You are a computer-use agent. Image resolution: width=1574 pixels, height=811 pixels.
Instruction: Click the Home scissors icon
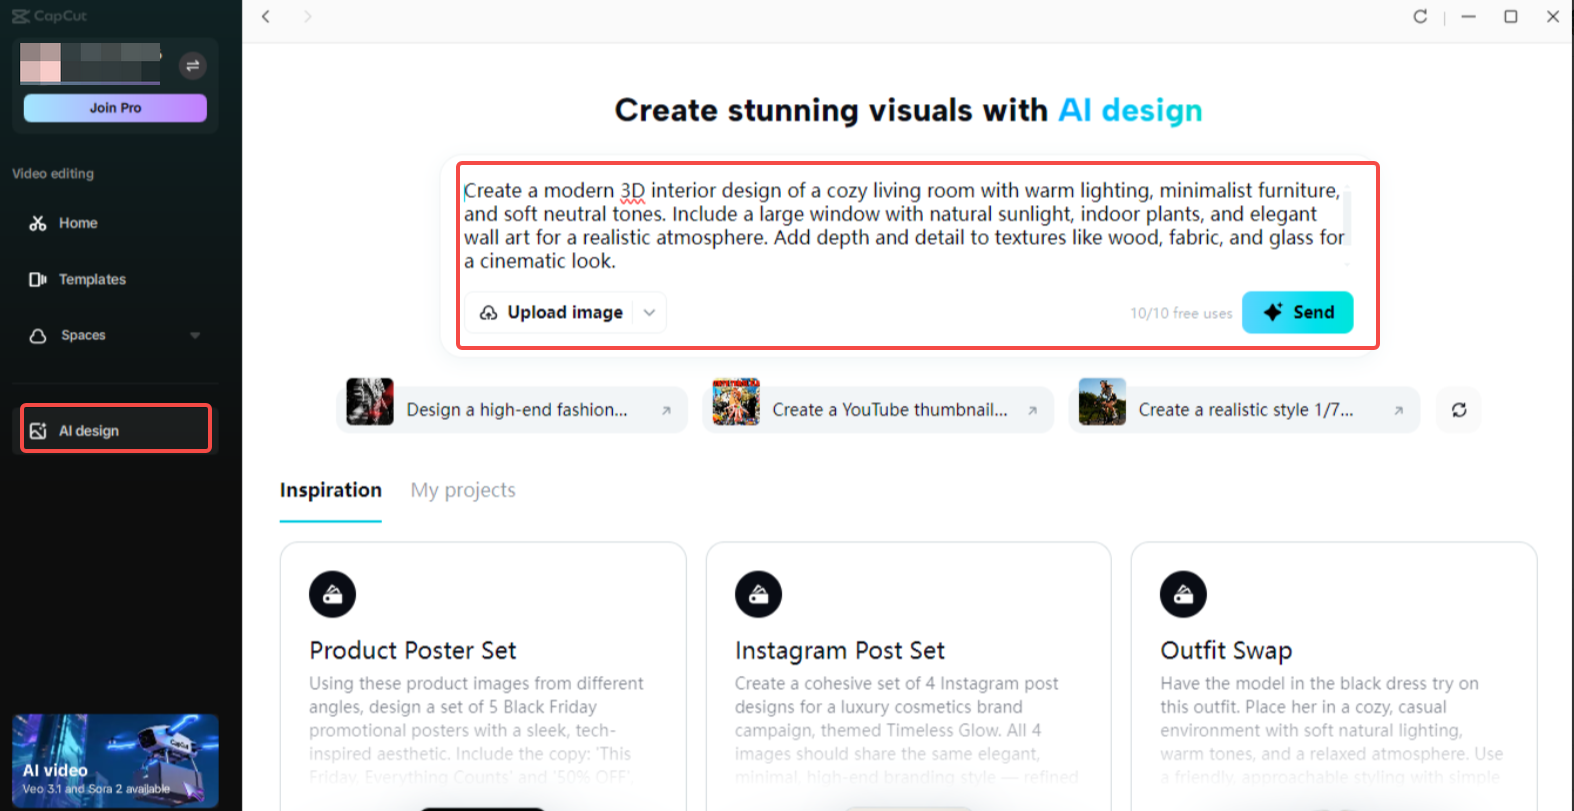click(x=38, y=223)
